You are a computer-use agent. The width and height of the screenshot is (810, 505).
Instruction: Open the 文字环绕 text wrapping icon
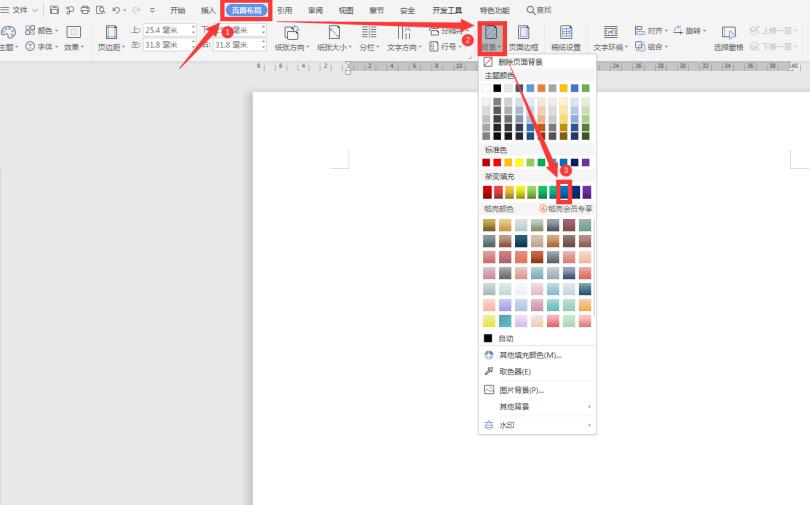(x=611, y=38)
